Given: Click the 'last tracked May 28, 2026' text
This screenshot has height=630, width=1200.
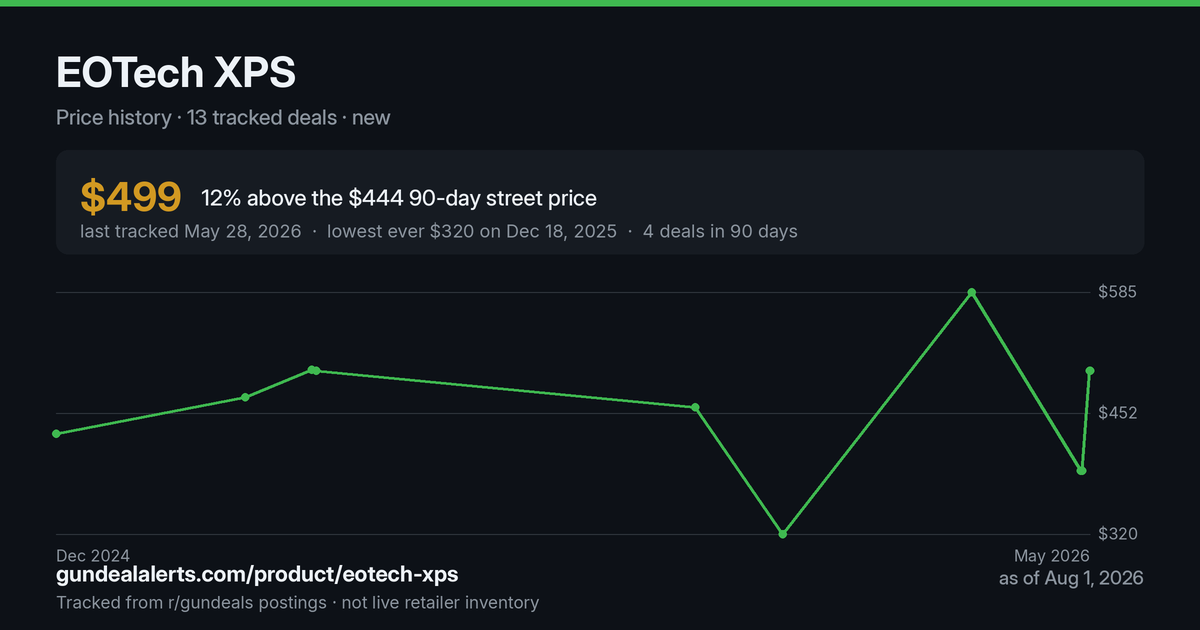Looking at the screenshot, I should (x=190, y=231).
